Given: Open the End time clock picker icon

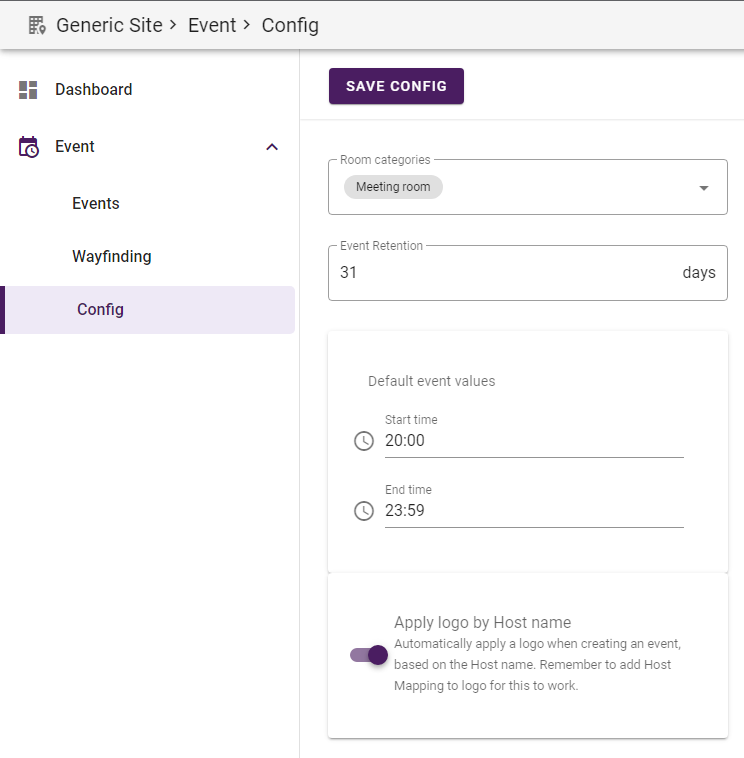Looking at the screenshot, I should 364,511.
